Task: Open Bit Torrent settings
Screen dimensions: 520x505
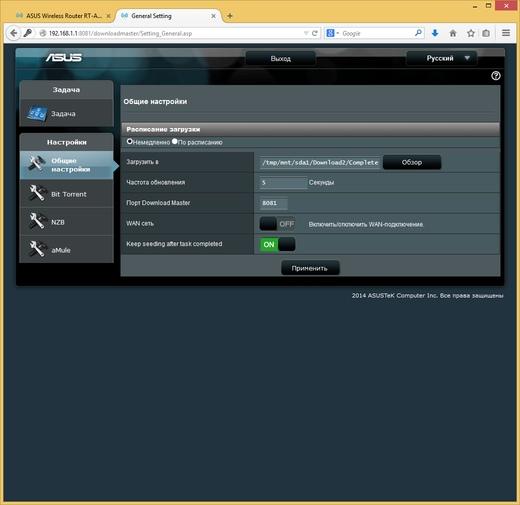Action: pos(66,194)
